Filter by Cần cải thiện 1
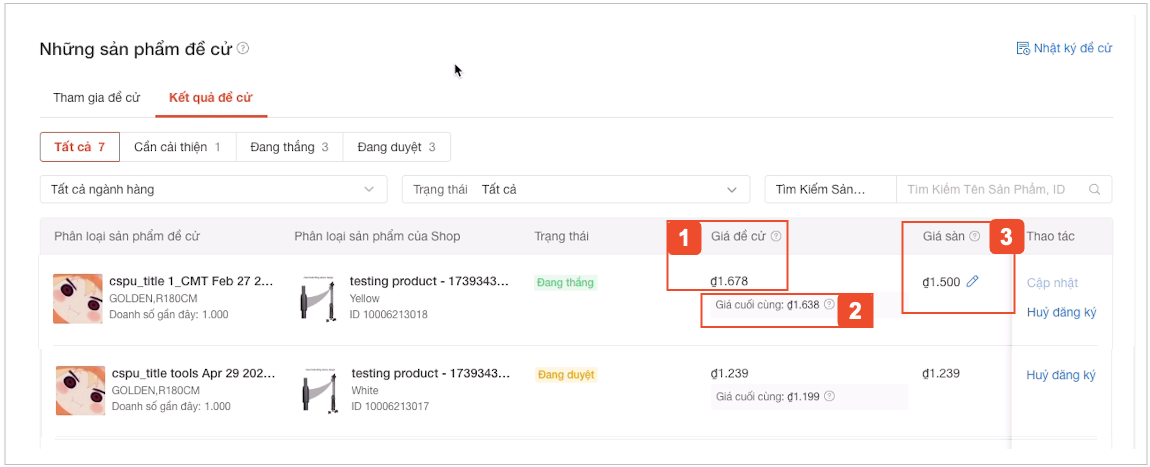The height and width of the screenshot is (467, 1150). pyautogui.click(x=177, y=147)
